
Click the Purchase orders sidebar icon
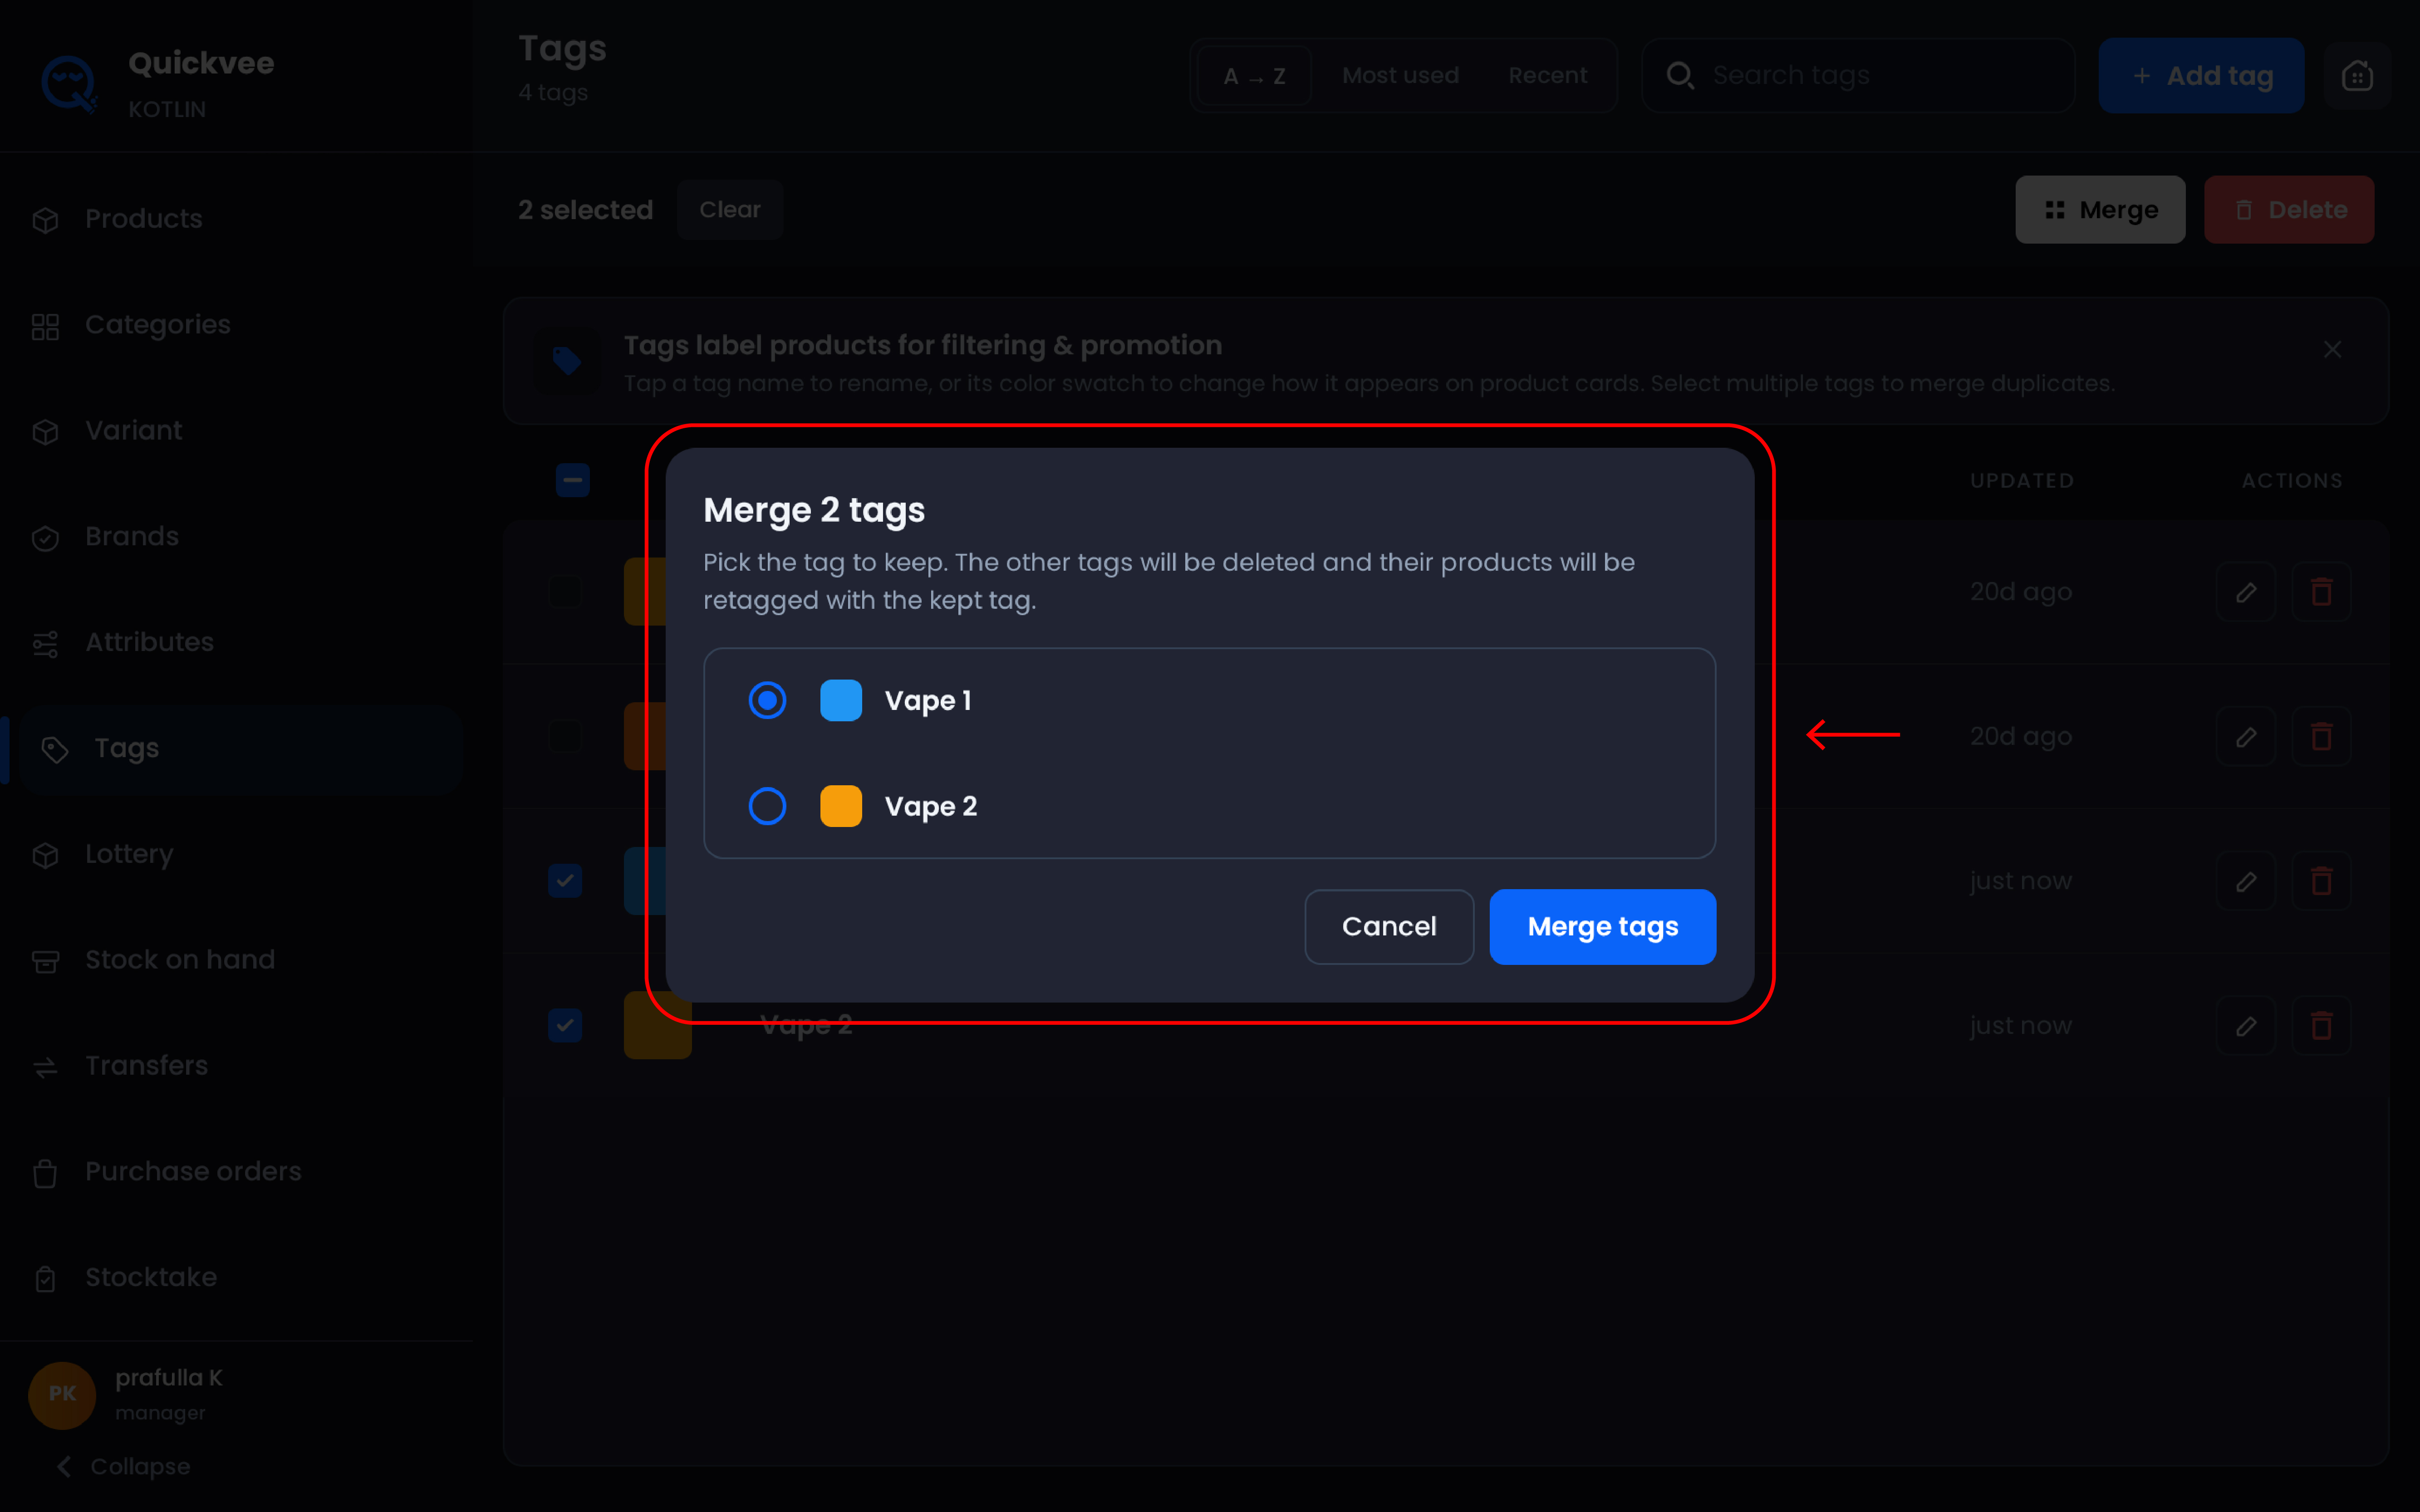[45, 1173]
